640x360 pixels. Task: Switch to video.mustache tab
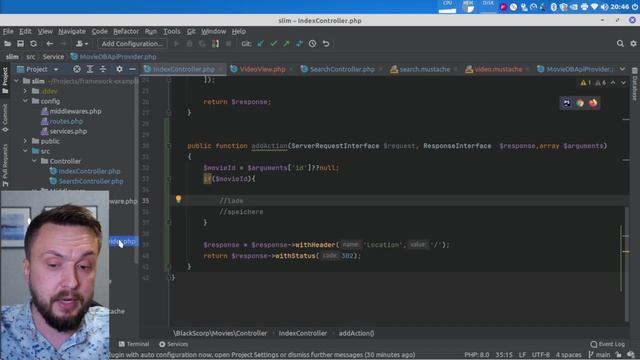click(x=498, y=69)
